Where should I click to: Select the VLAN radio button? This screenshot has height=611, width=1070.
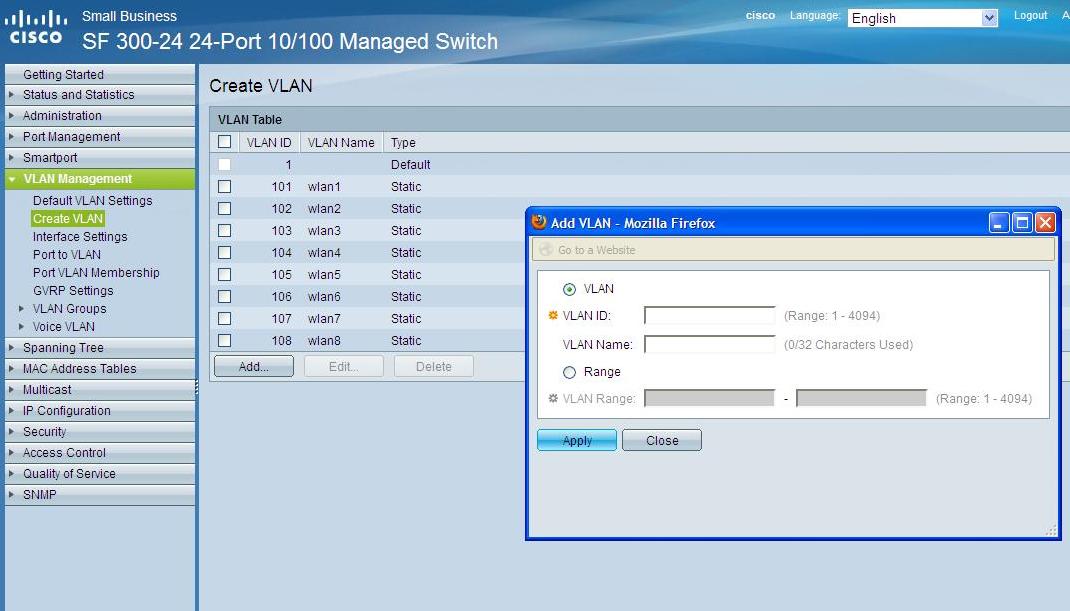click(569, 289)
